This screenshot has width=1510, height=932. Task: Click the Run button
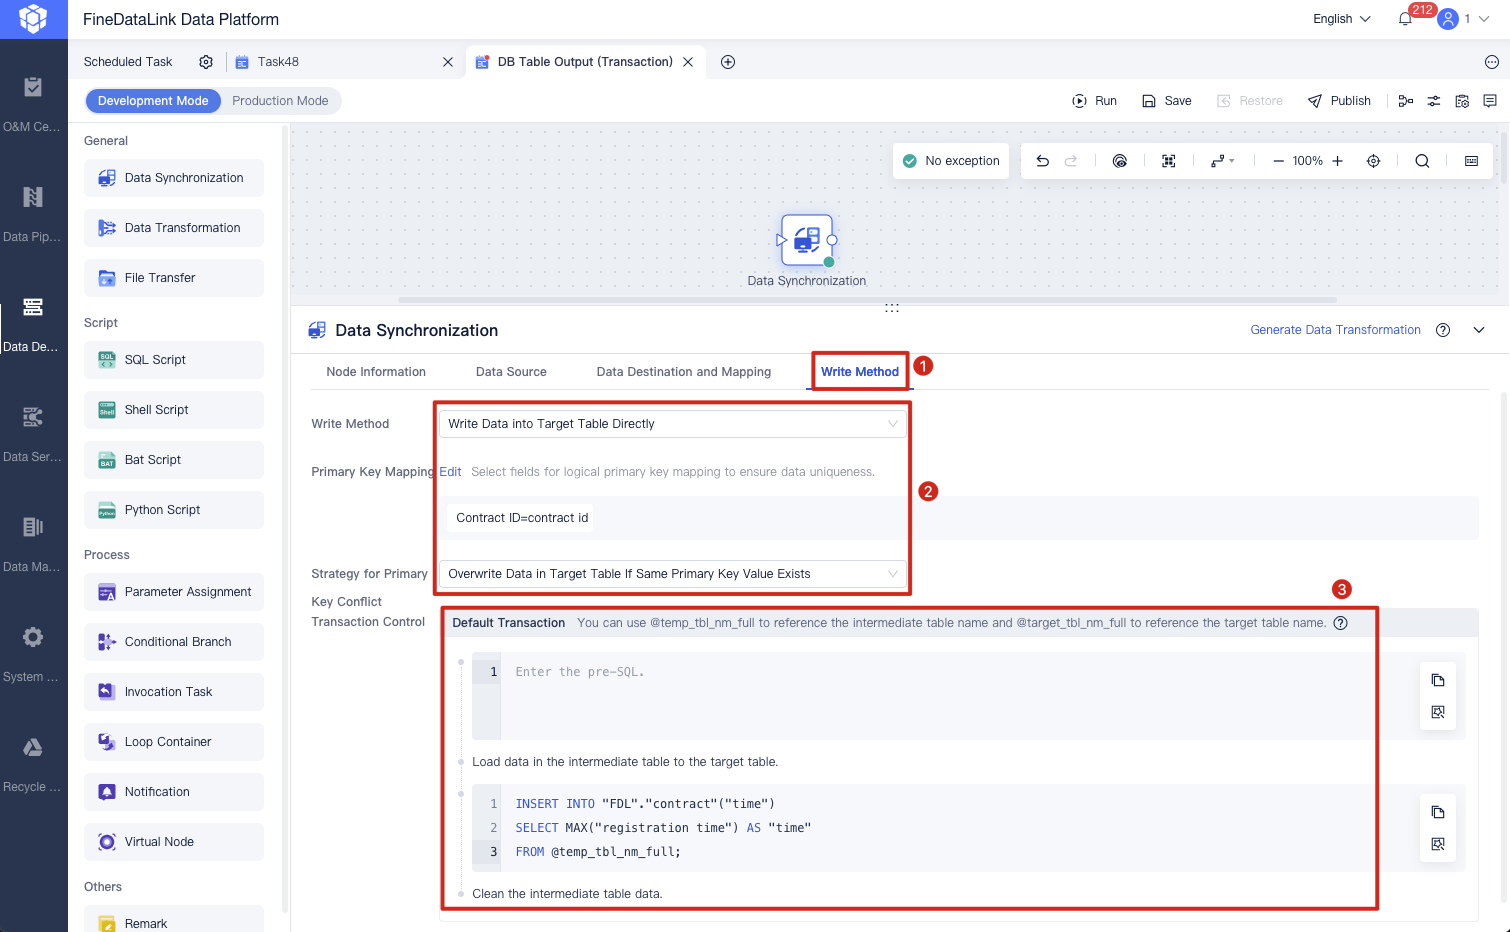1094,101
